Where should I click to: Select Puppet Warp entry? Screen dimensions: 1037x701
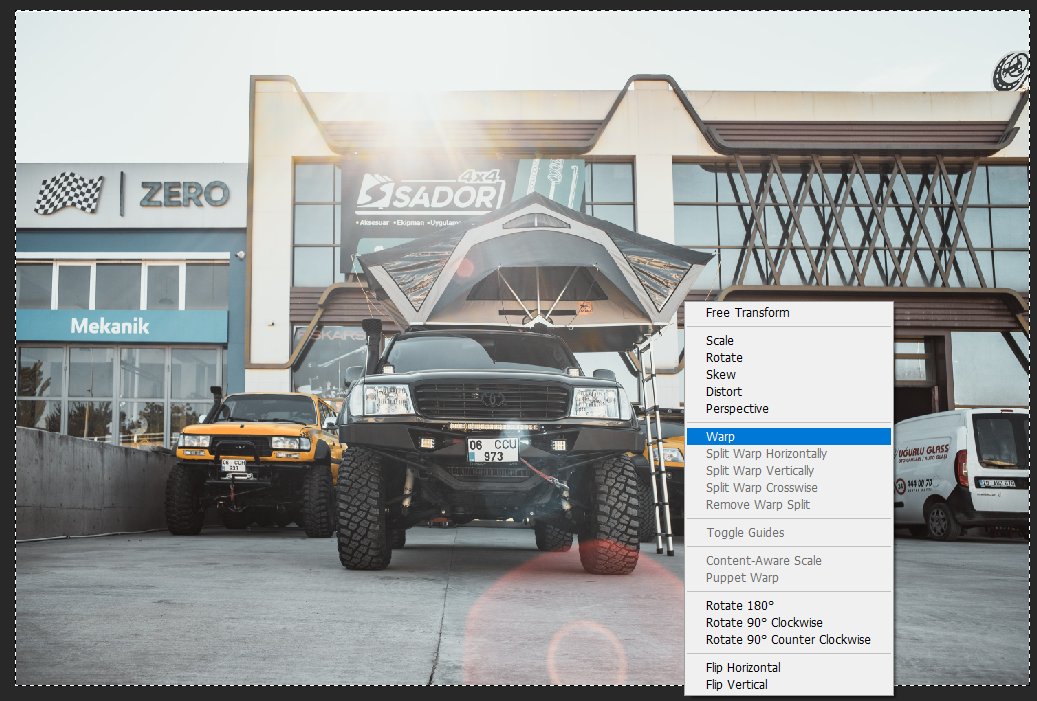[789, 578]
